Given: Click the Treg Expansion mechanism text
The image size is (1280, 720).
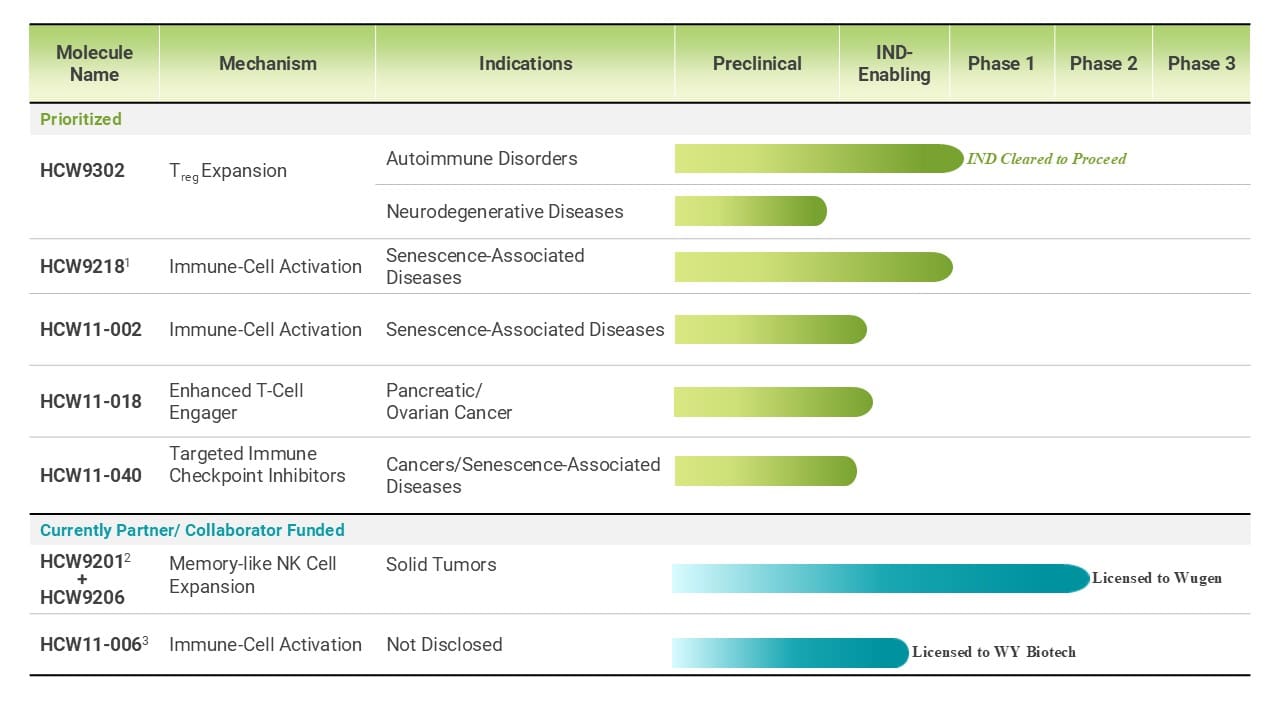Looking at the screenshot, I should coord(228,171).
